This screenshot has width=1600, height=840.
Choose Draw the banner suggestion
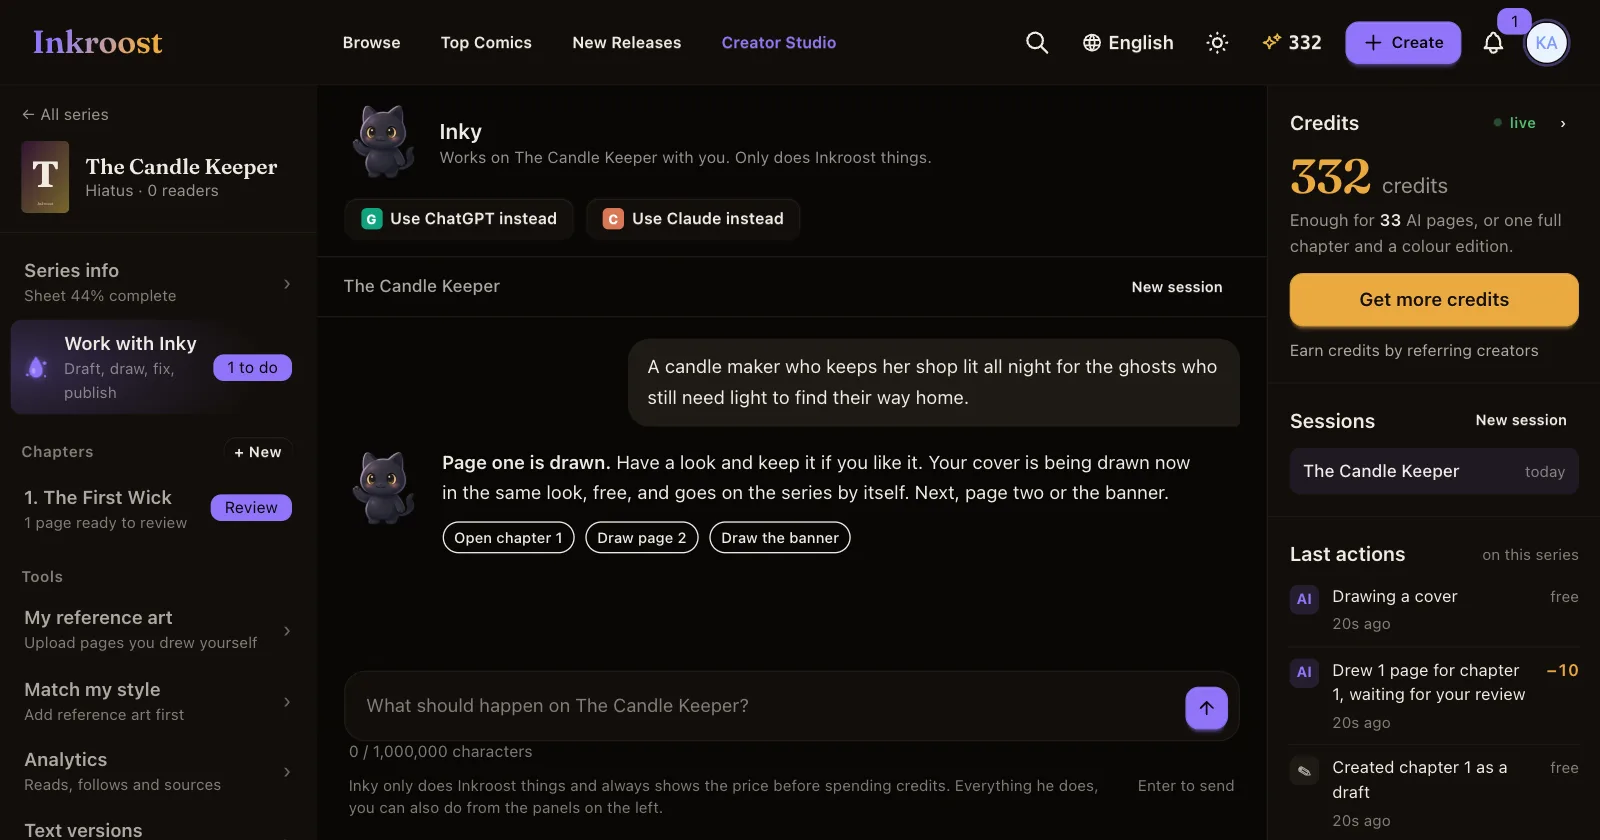coord(780,538)
